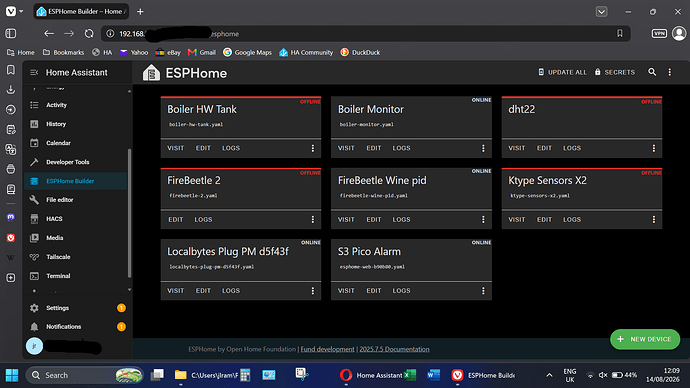This screenshot has width=690, height=388.
Task: Open S3 Pico Alarm overflow menu
Action: pos(483,291)
